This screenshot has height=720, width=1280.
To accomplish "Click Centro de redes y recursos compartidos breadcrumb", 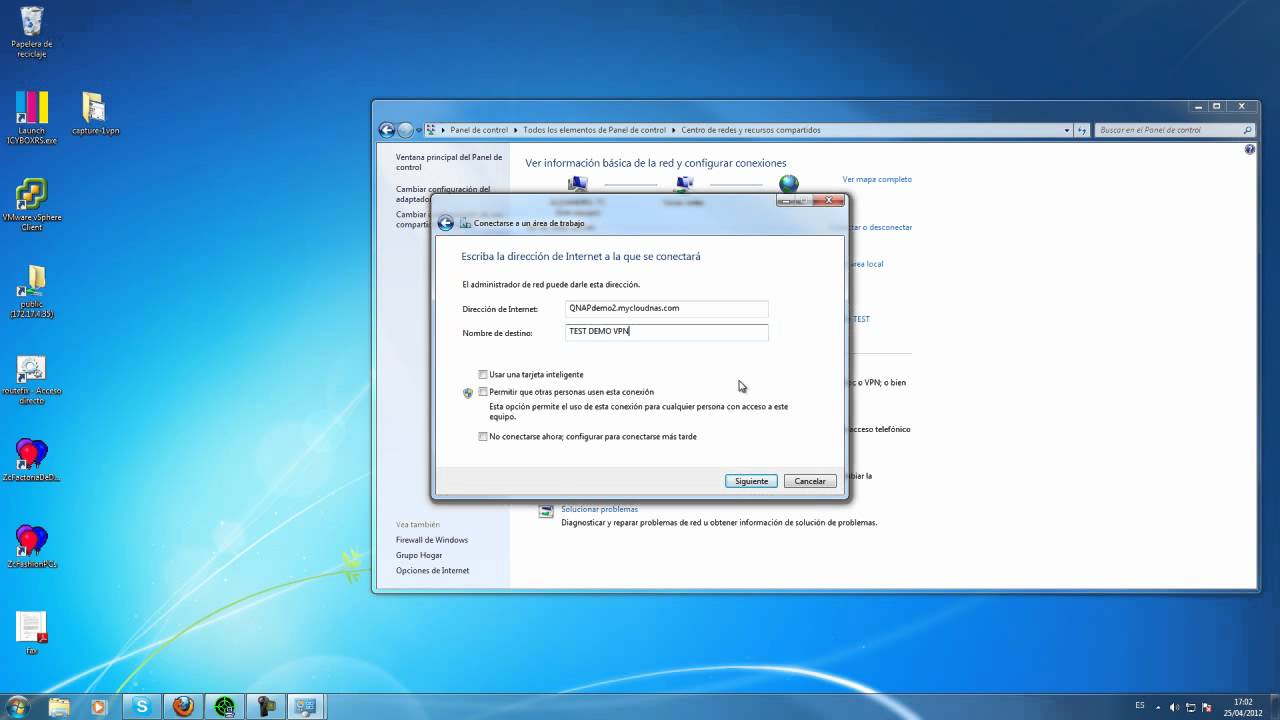I will (x=751, y=130).
